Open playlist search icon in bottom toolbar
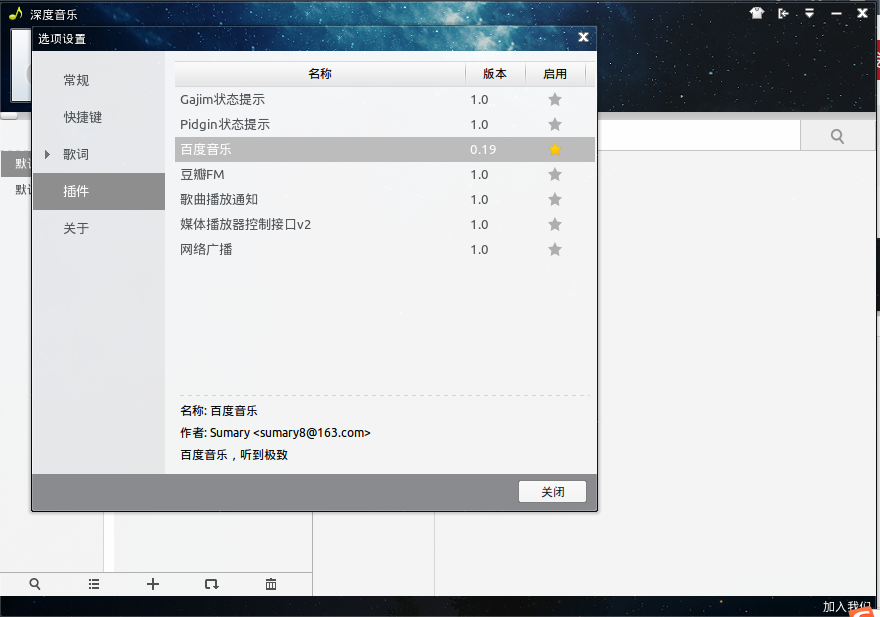Viewport: 880px width, 617px height. click(35, 584)
